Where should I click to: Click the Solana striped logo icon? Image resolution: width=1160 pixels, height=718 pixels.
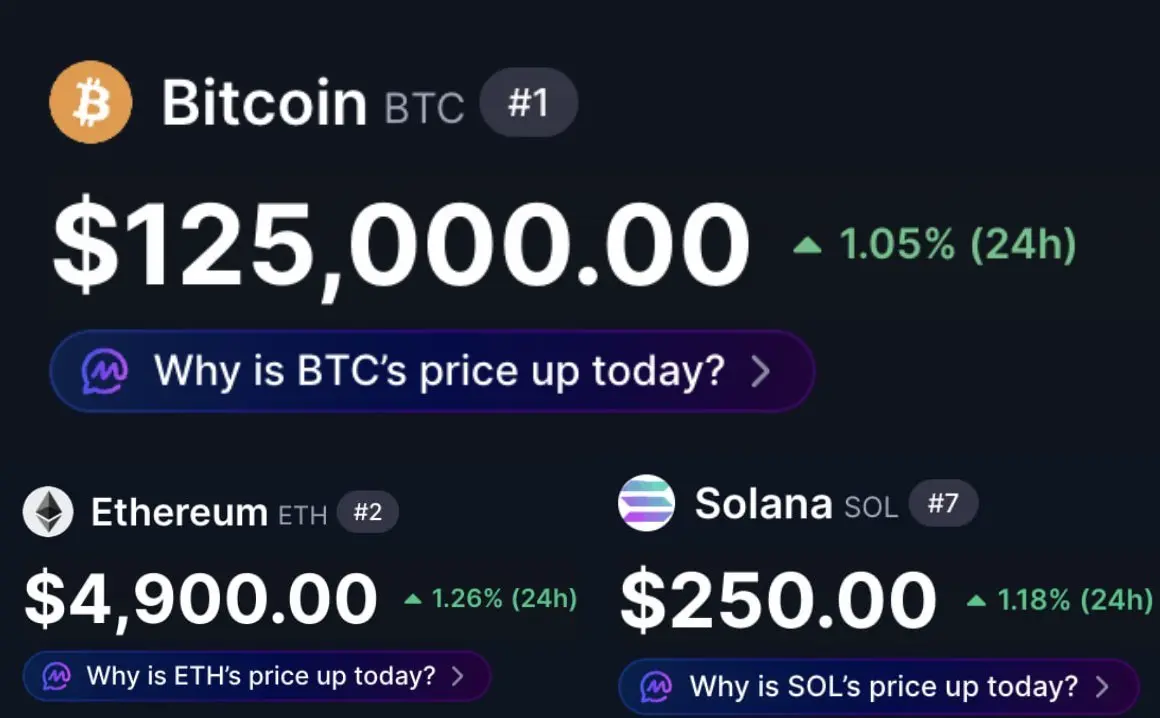pyautogui.click(x=646, y=502)
